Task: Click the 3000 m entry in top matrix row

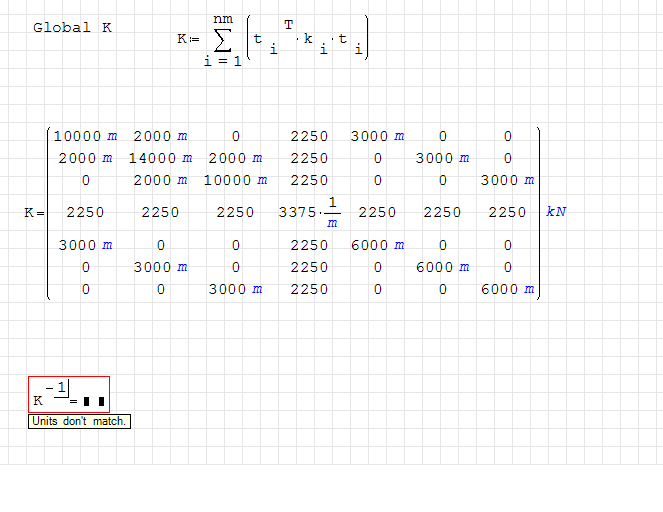Action: (377, 136)
